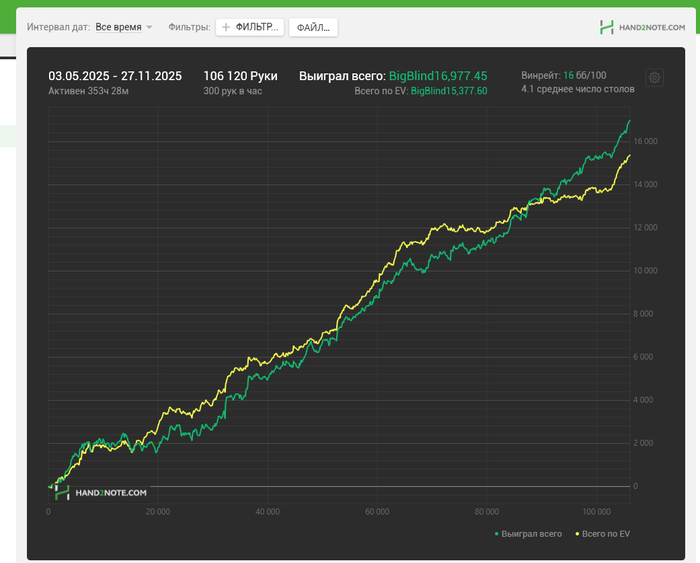Click the yellow EV line's end point
The width and height of the screenshot is (700, 563).
[x=629, y=155]
